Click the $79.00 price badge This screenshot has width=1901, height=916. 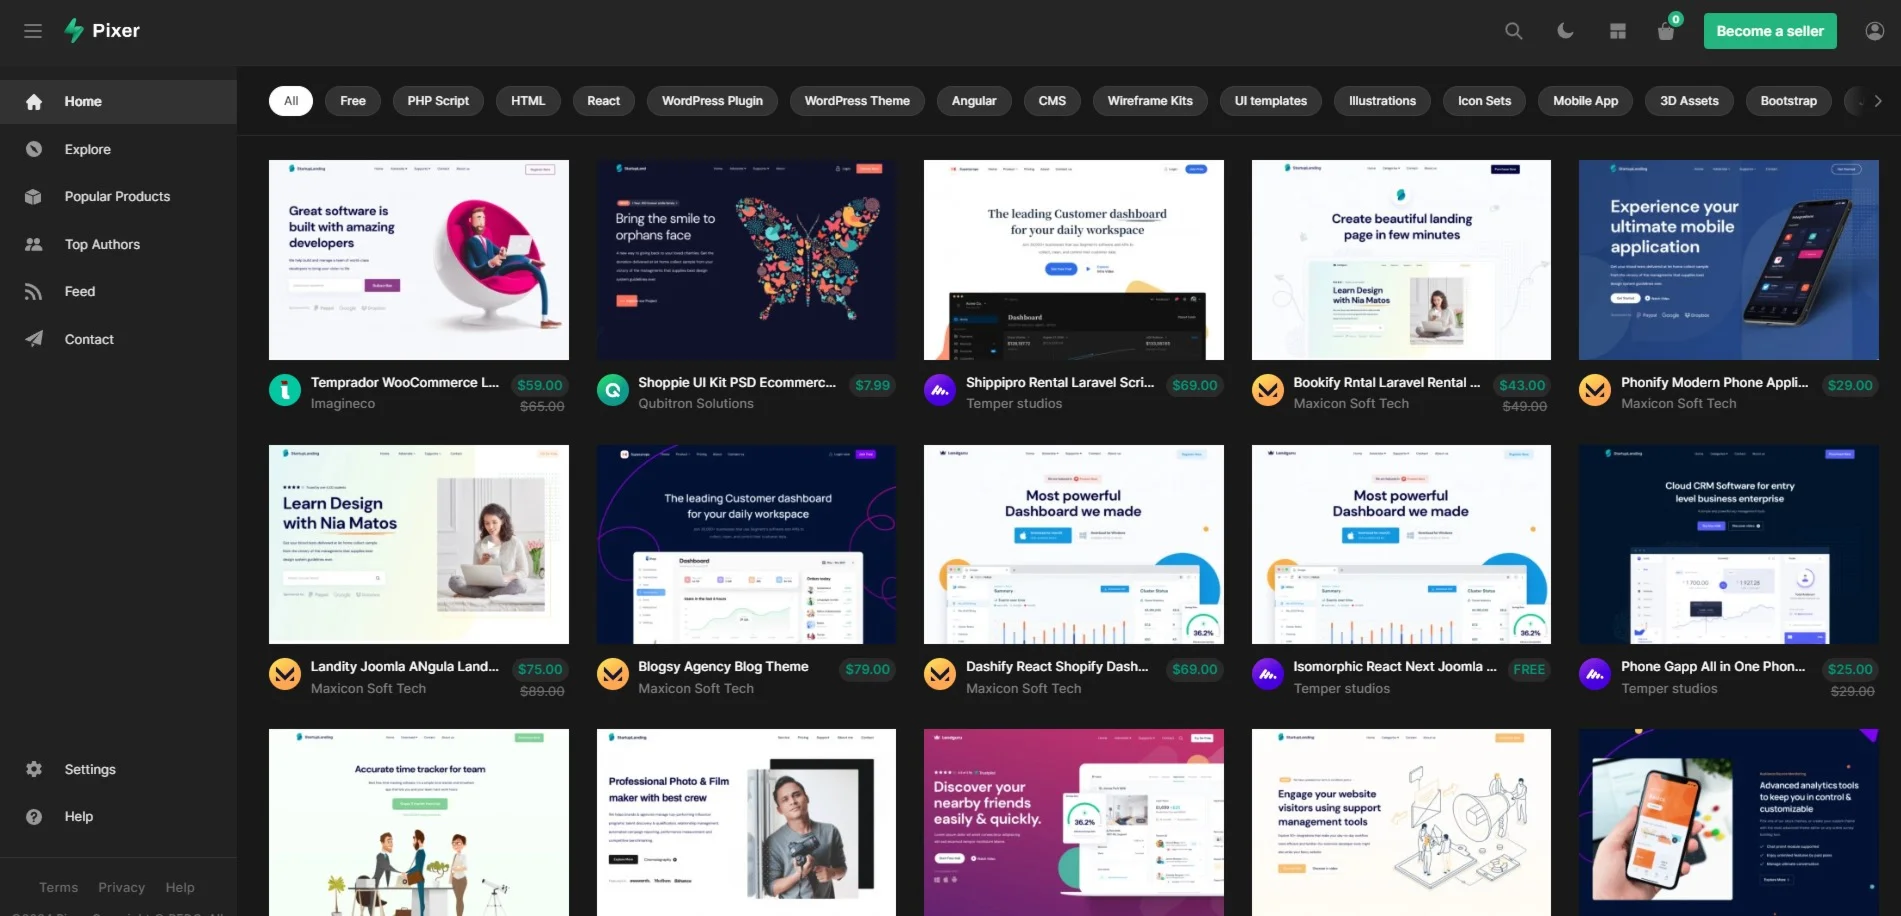pos(867,669)
